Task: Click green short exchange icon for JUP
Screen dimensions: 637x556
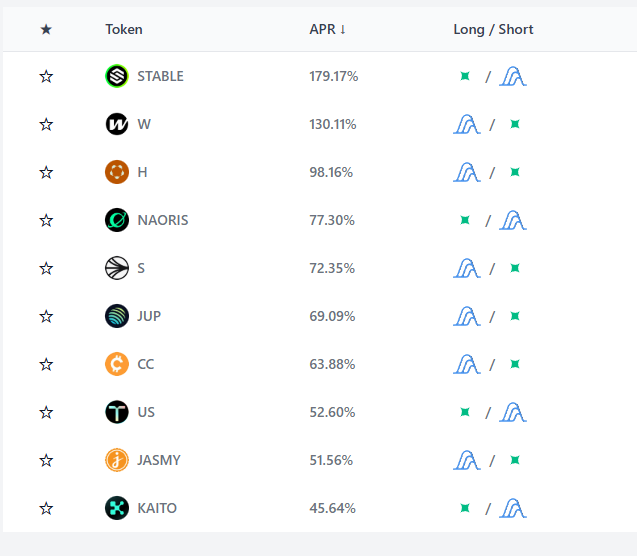Action: [x=515, y=316]
